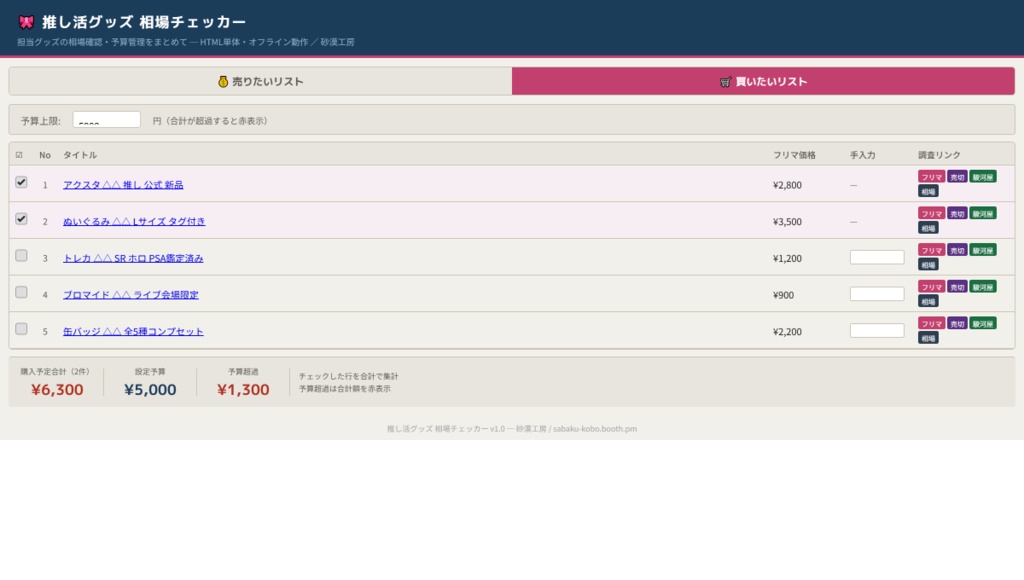Click the 缶バッジ △△ 全5種コンプセット link
This screenshot has height=580, width=1024.
(133, 331)
